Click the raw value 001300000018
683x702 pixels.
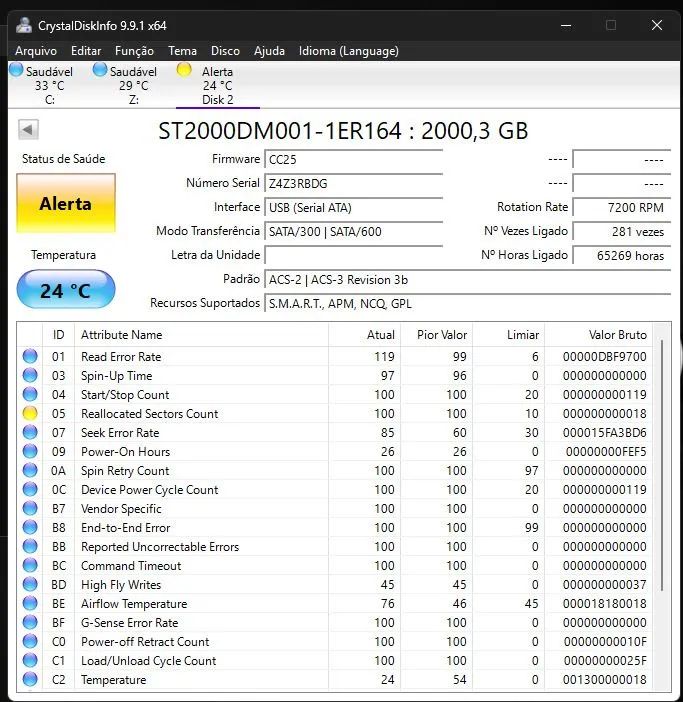coord(604,680)
